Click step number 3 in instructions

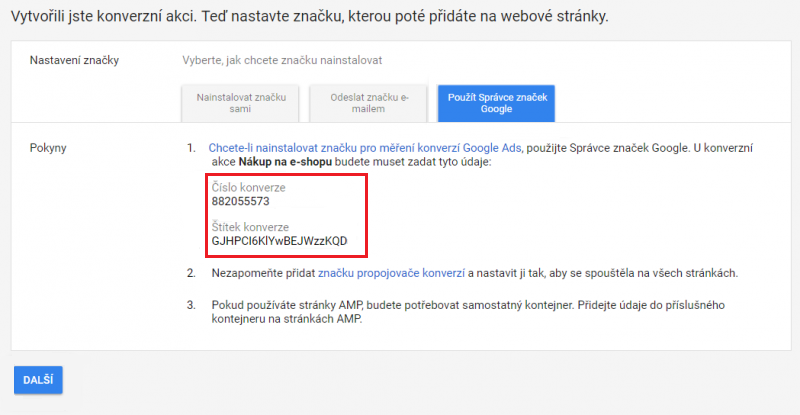pos(190,303)
